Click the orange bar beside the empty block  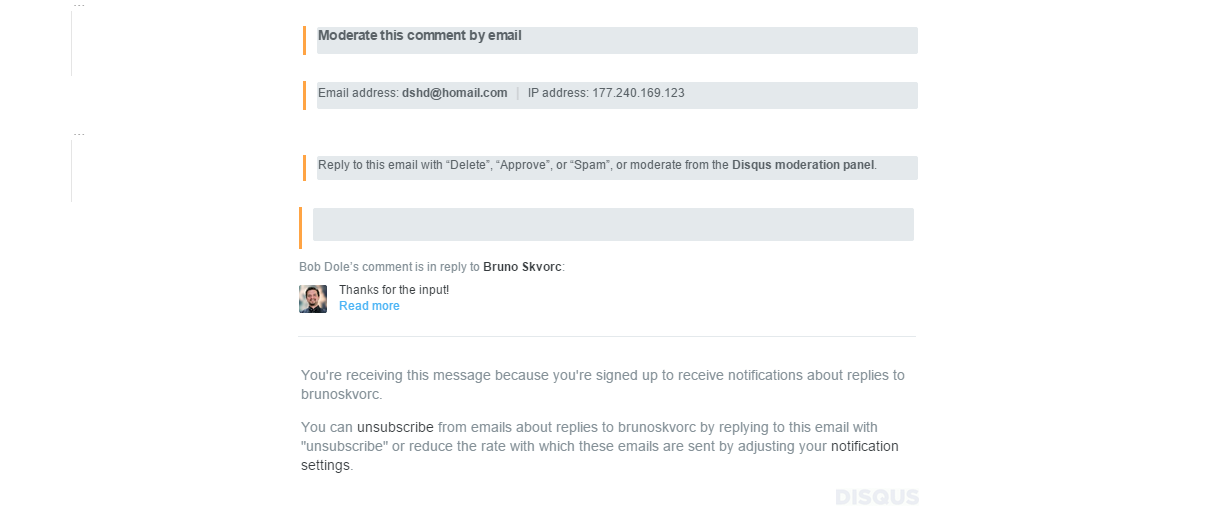300,228
